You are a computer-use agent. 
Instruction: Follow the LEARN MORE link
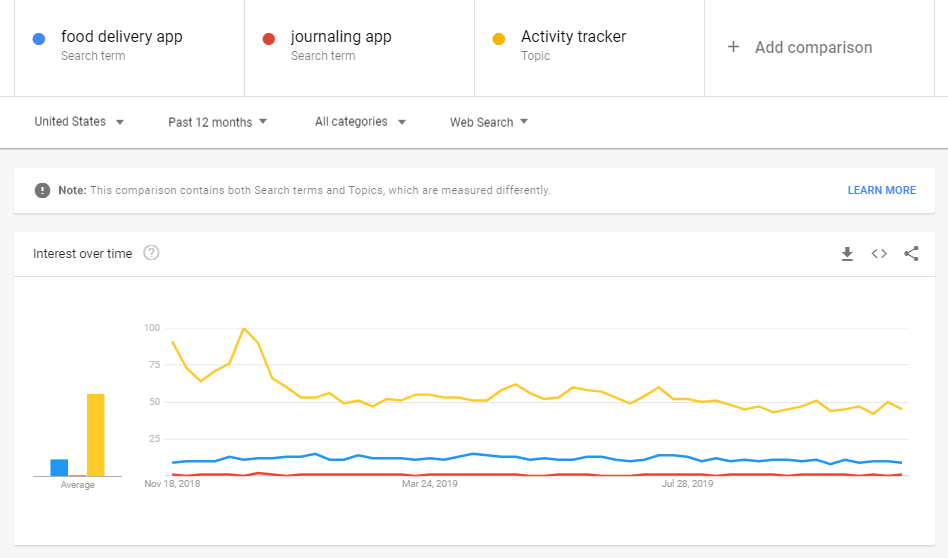(x=881, y=190)
